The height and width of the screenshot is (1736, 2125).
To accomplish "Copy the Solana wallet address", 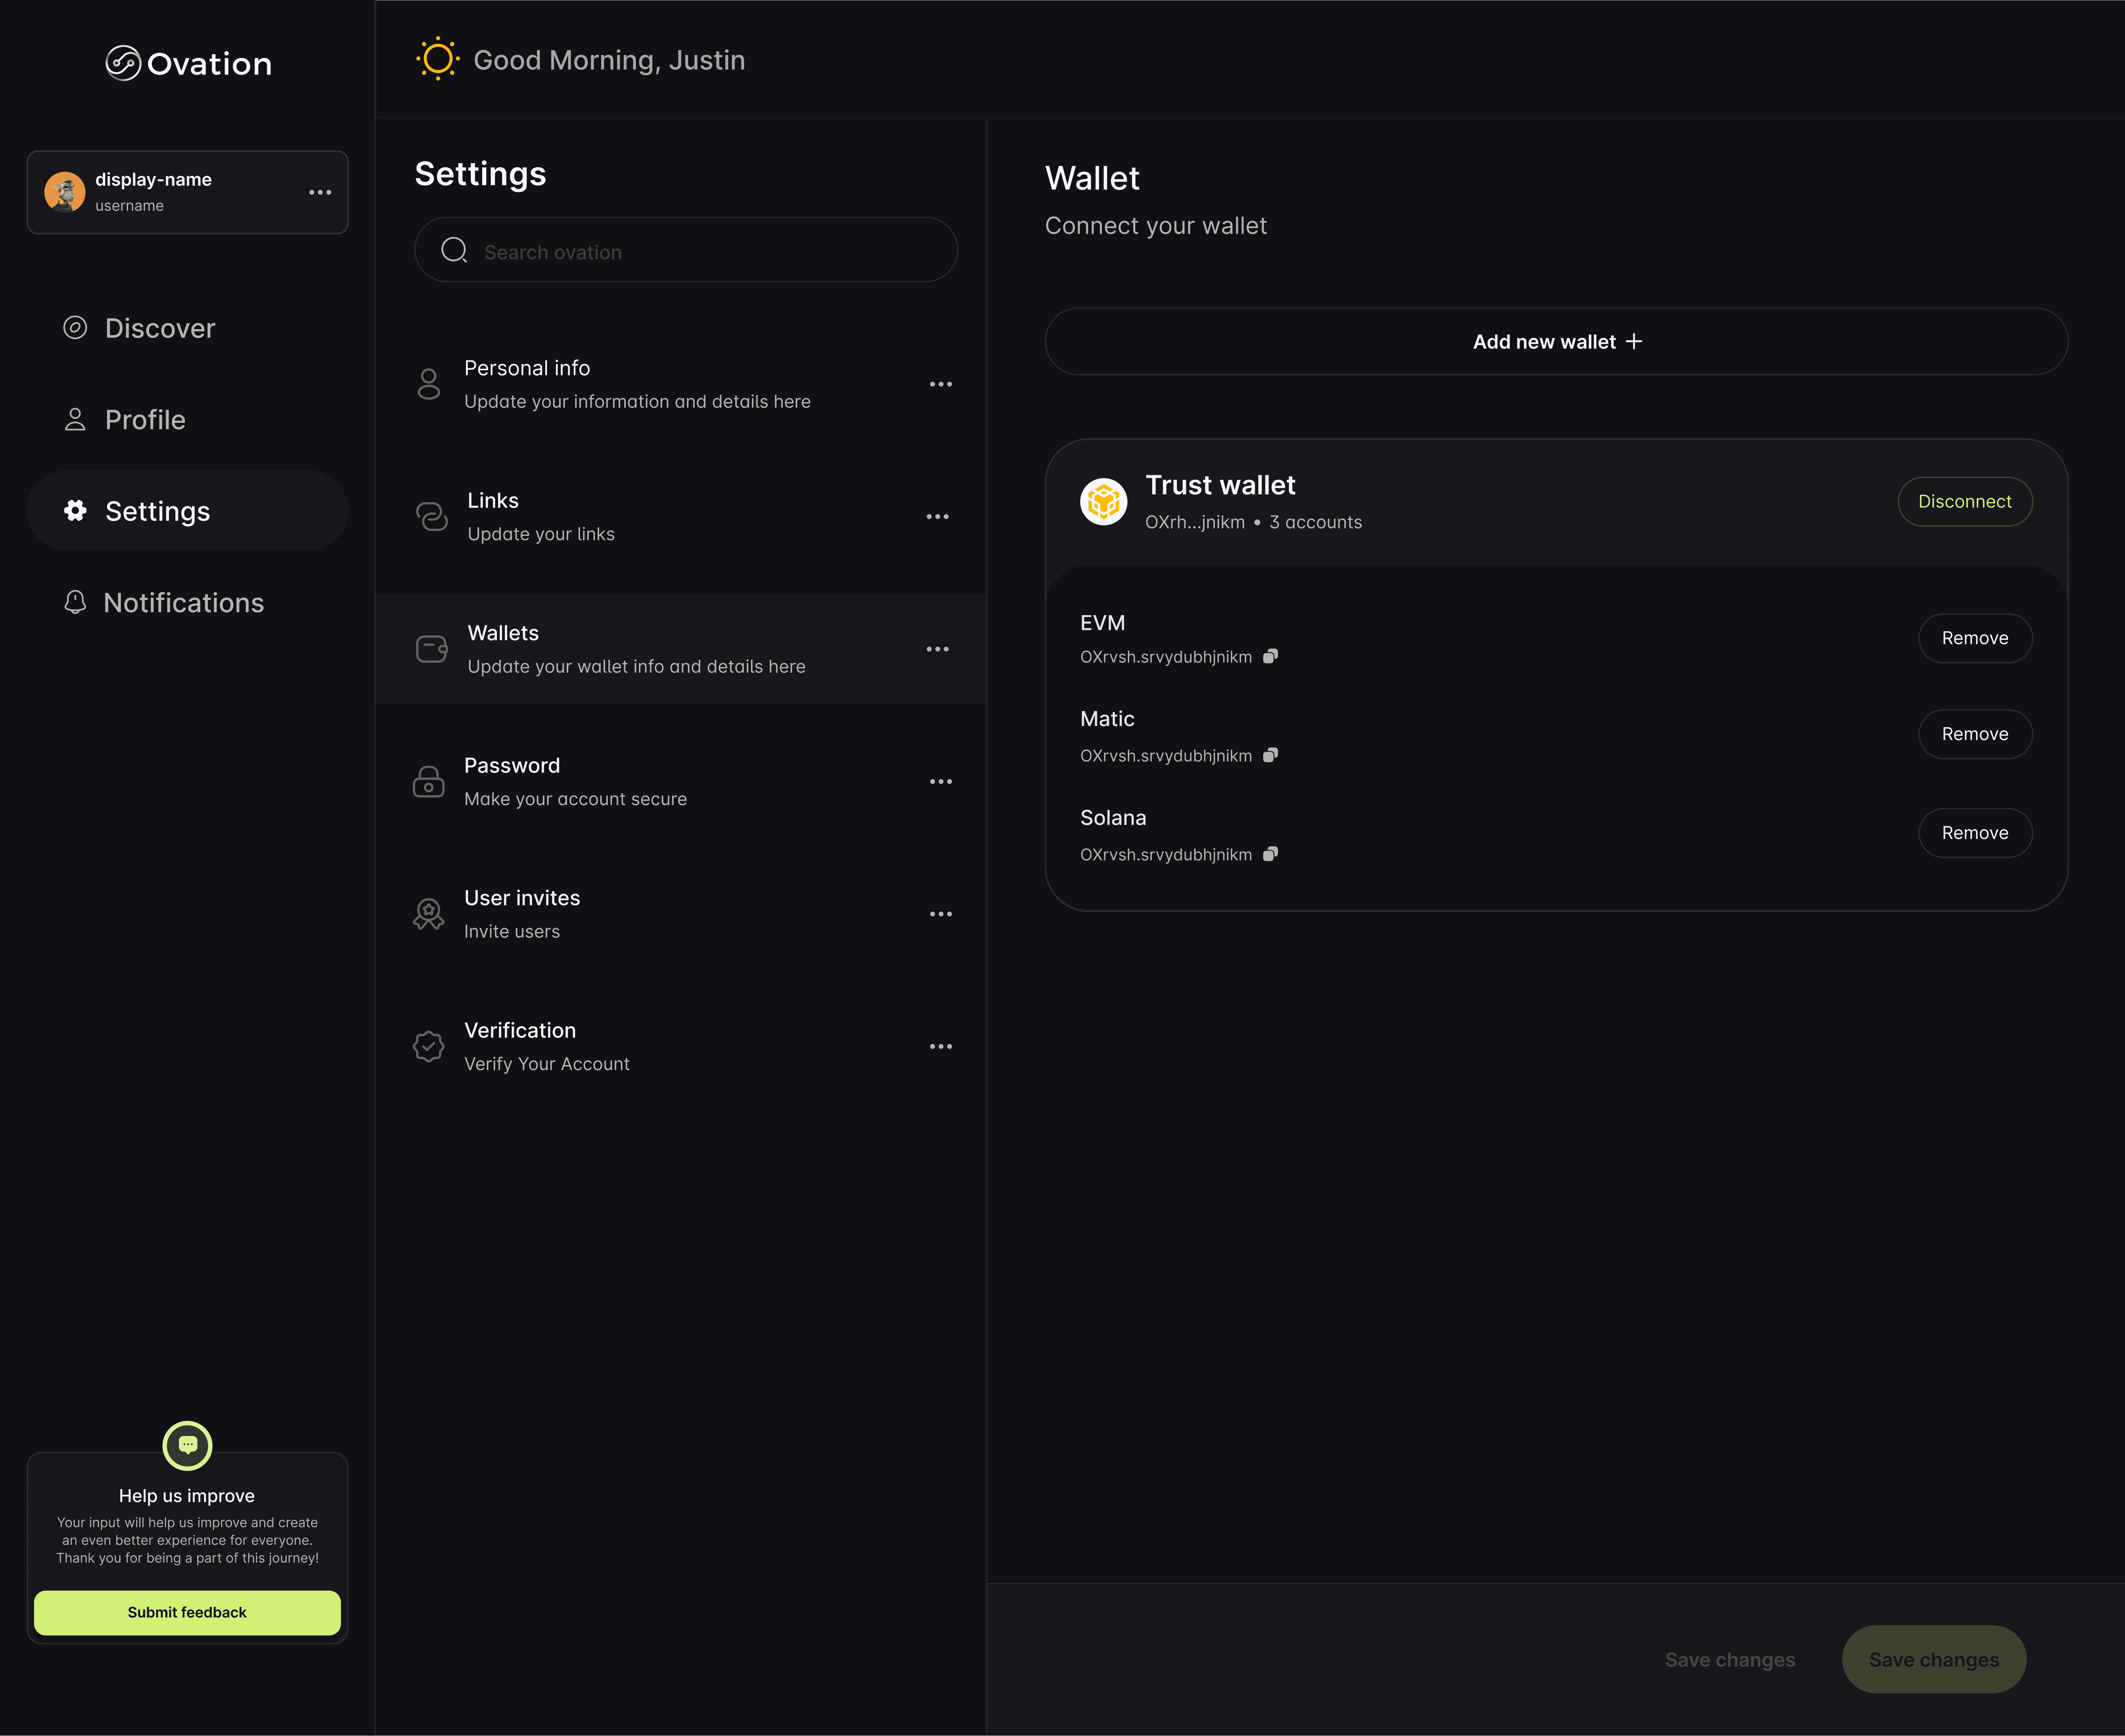I will [1270, 854].
